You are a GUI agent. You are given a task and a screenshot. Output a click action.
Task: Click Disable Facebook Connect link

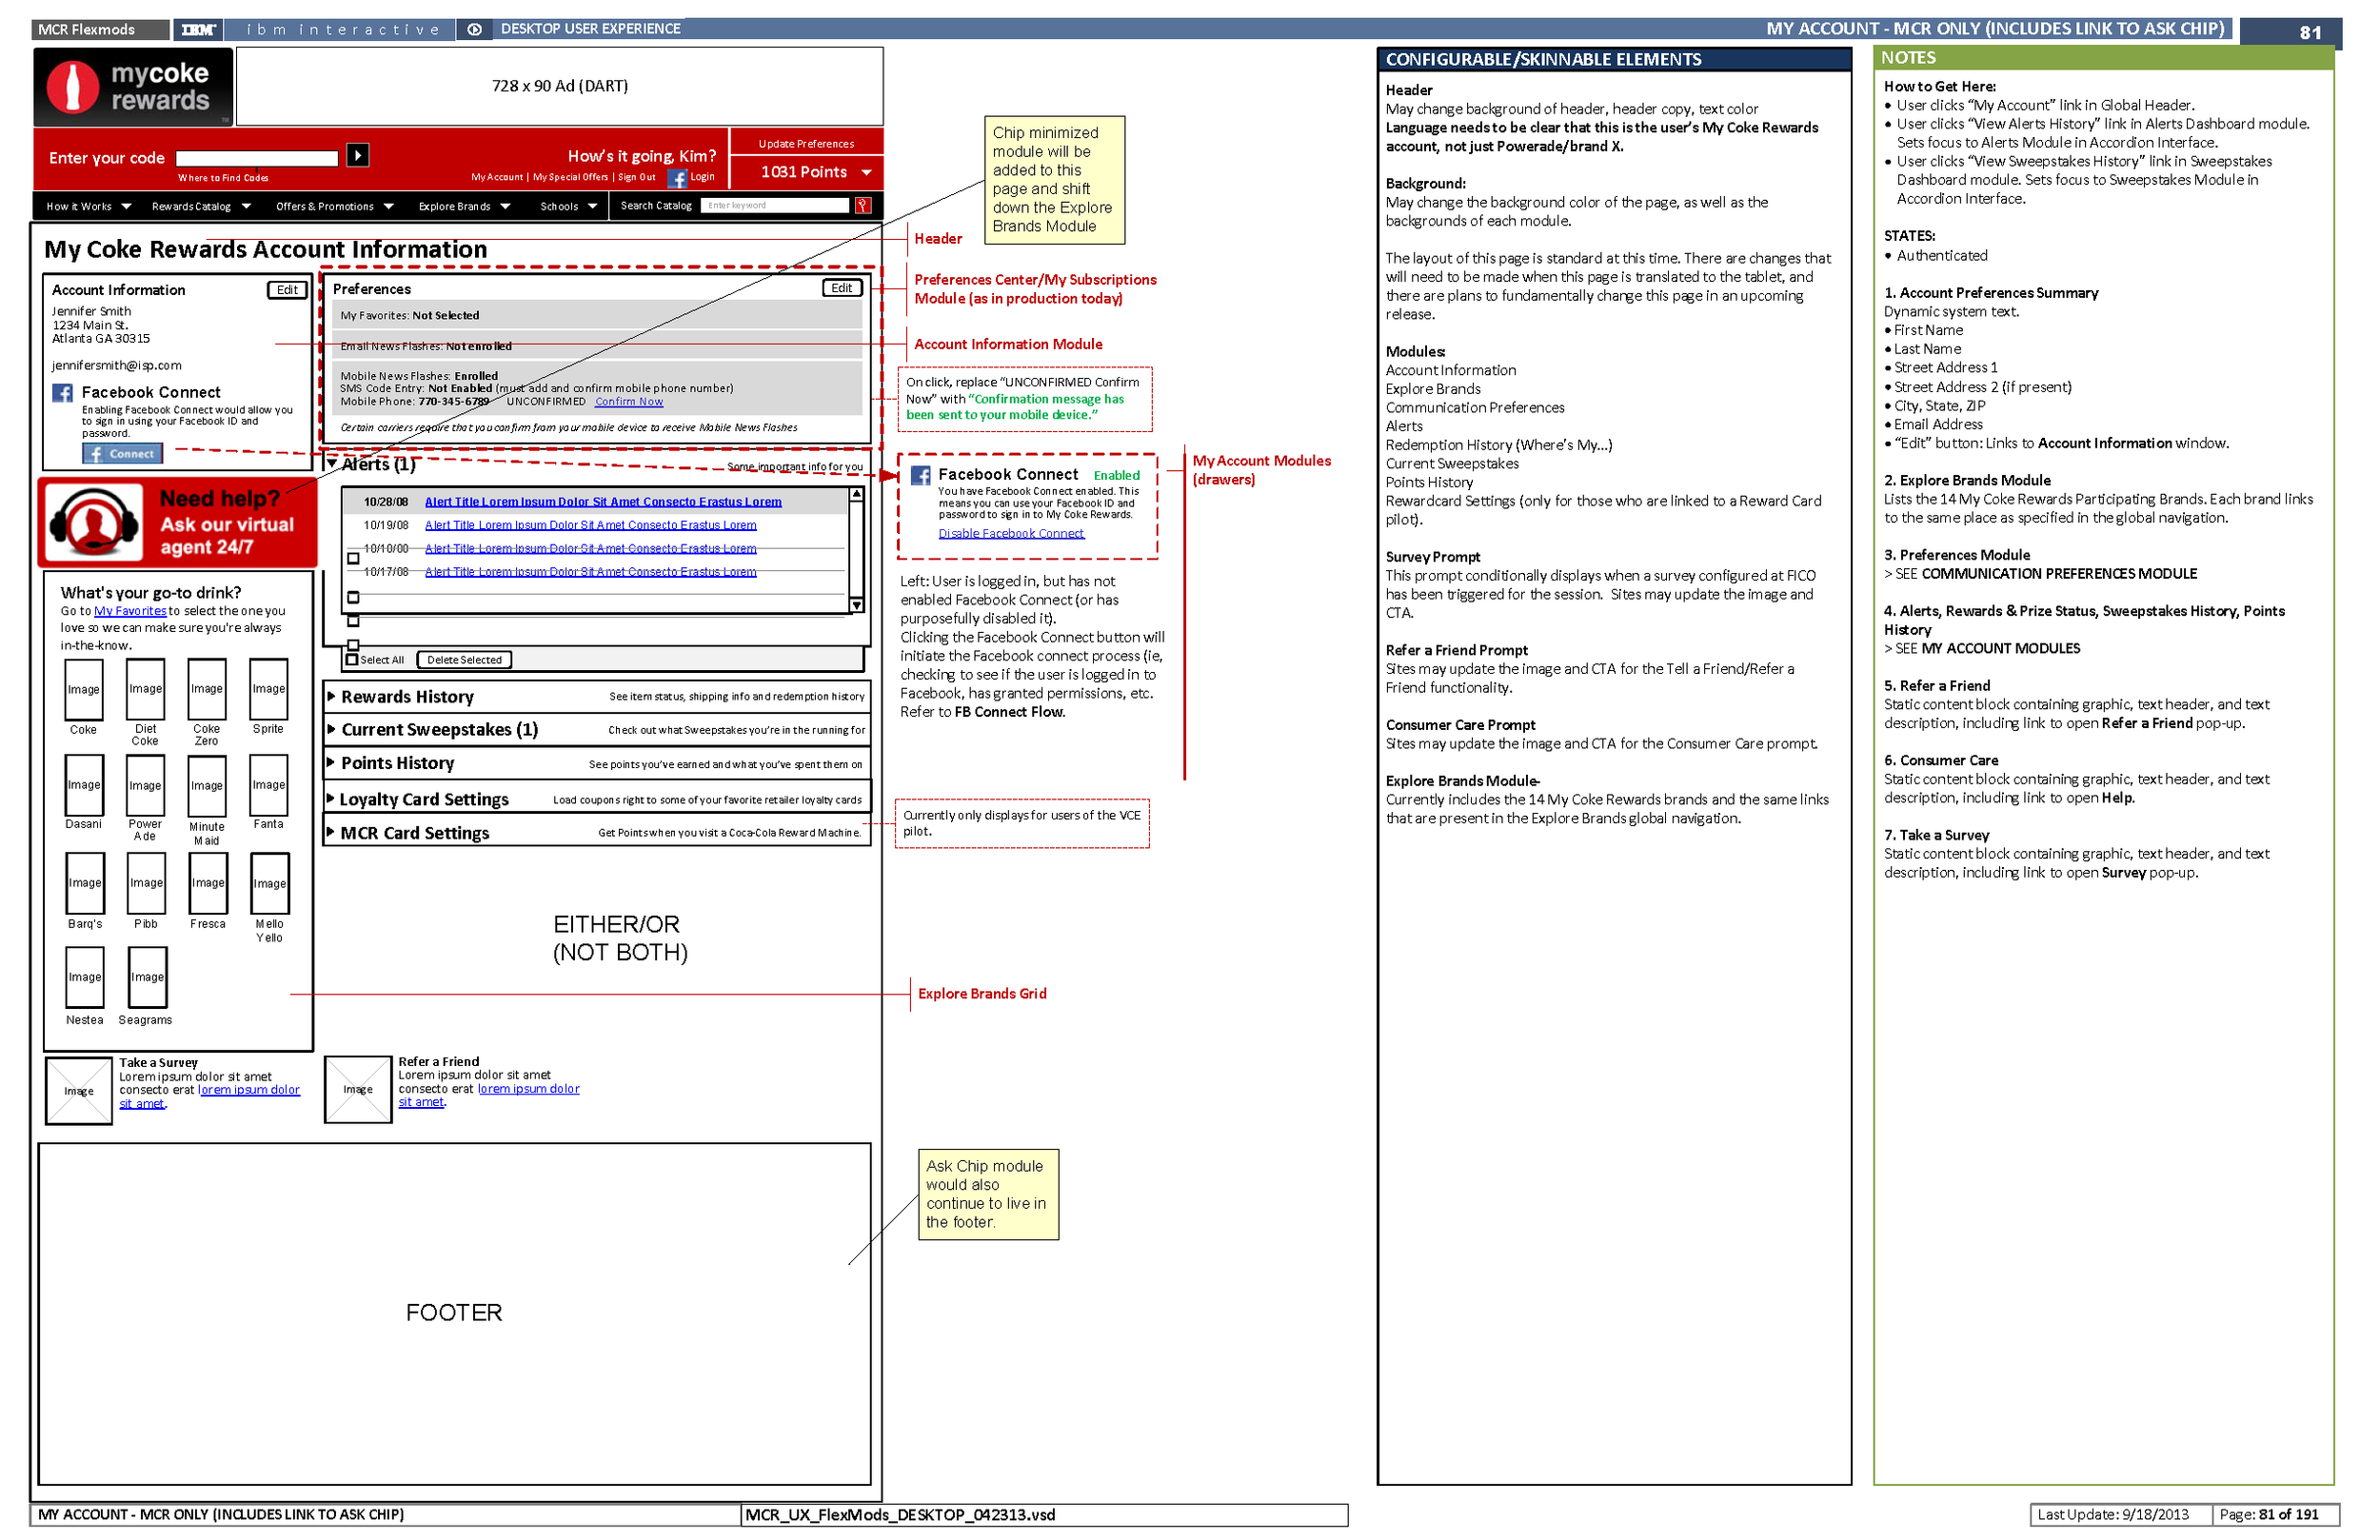pos(1011,534)
